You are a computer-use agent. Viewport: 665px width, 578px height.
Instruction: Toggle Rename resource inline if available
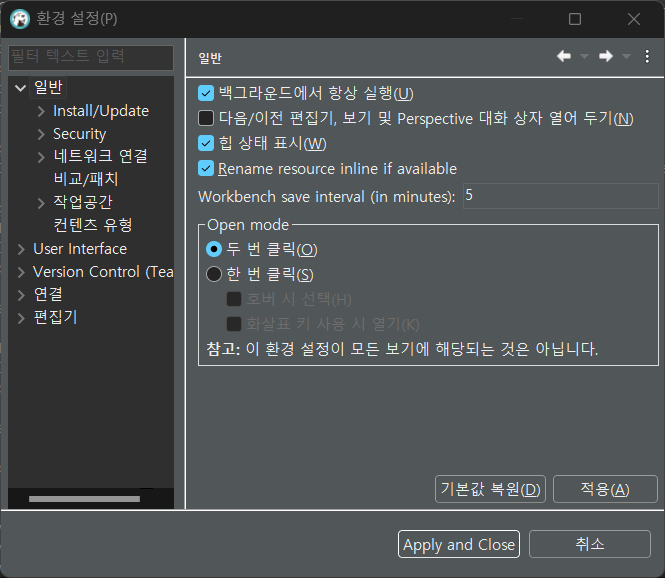coord(206,168)
